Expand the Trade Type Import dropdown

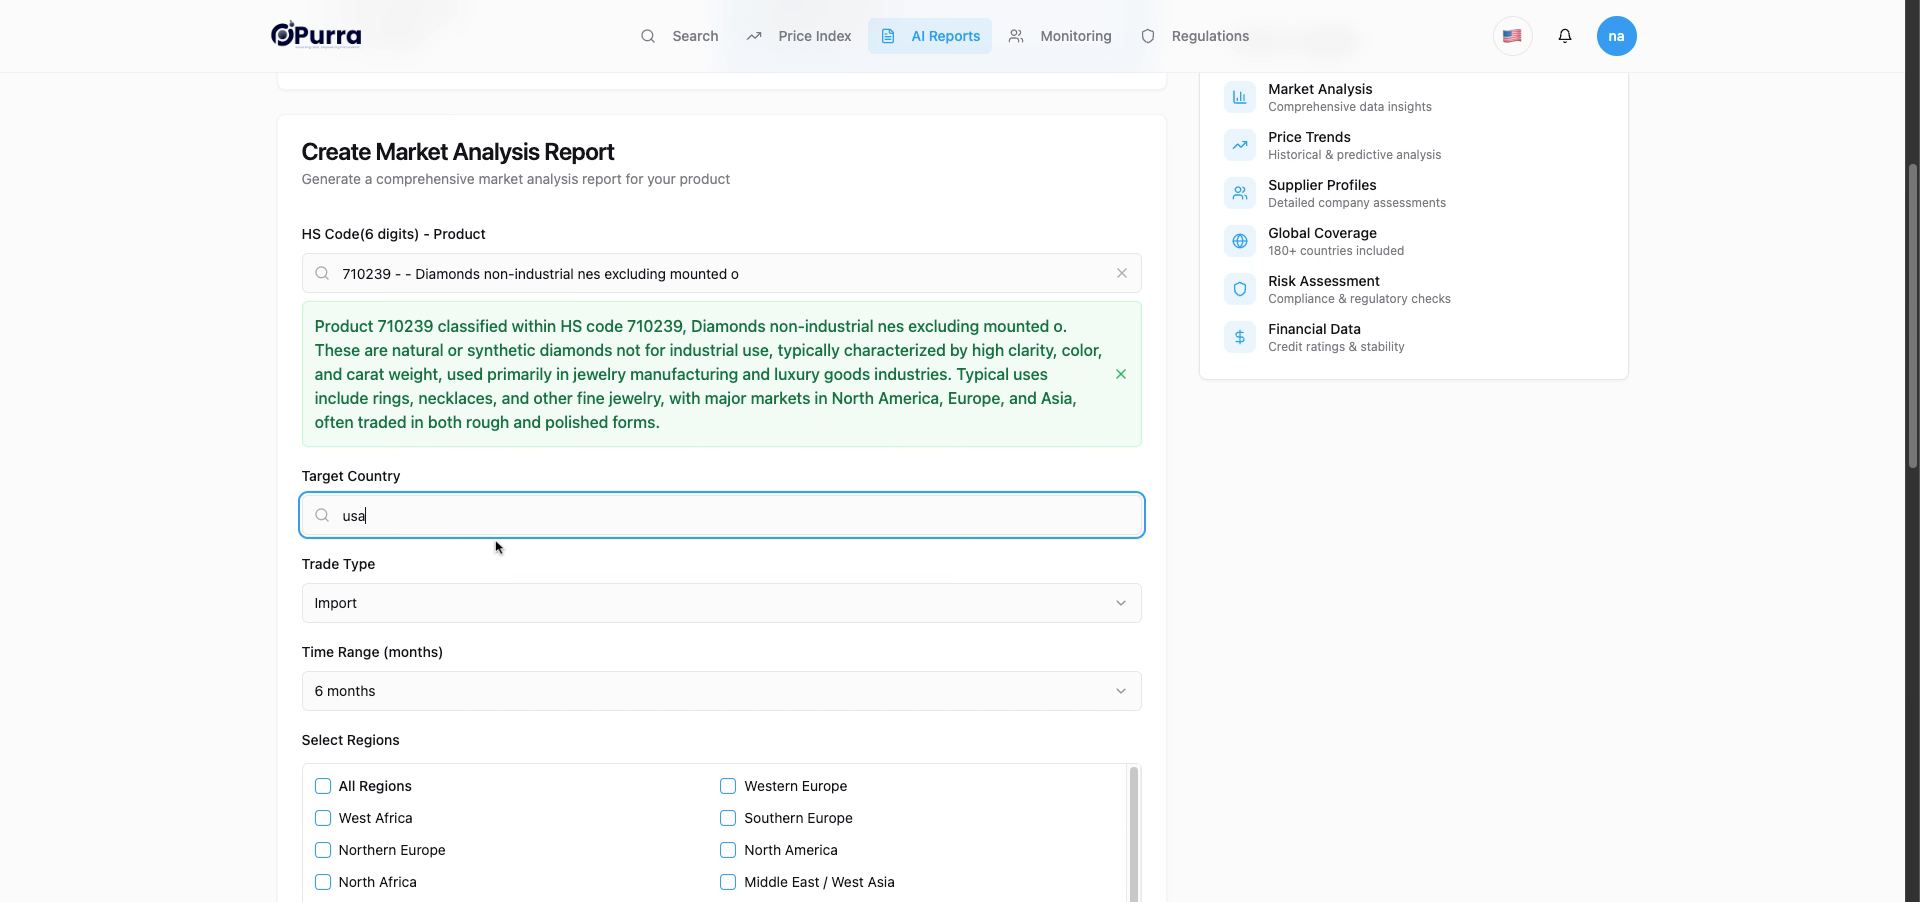point(721,603)
